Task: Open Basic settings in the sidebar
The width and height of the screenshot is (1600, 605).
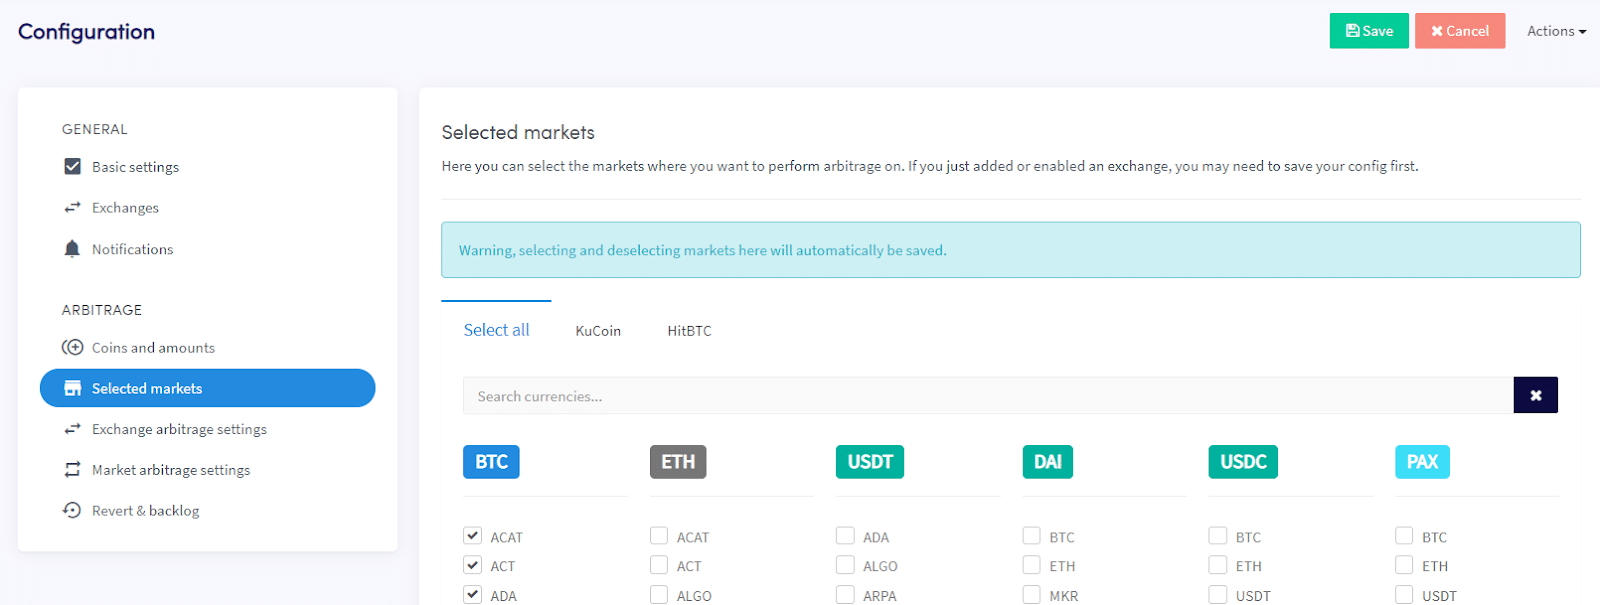Action: (x=135, y=166)
